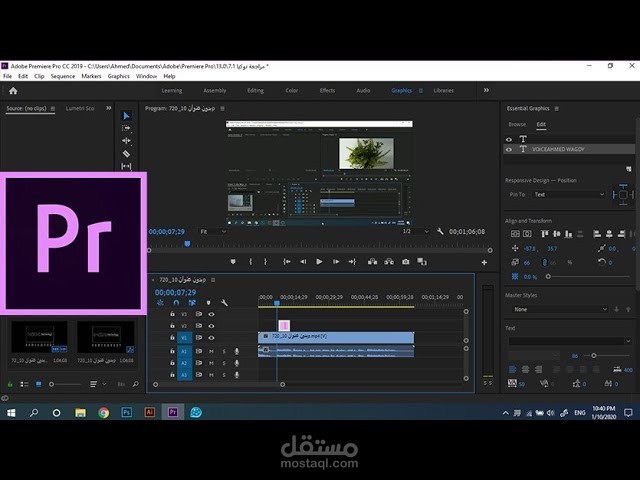This screenshot has height=480, width=640.
Task: Open font family dropdown under Text
Action: tap(570, 341)
